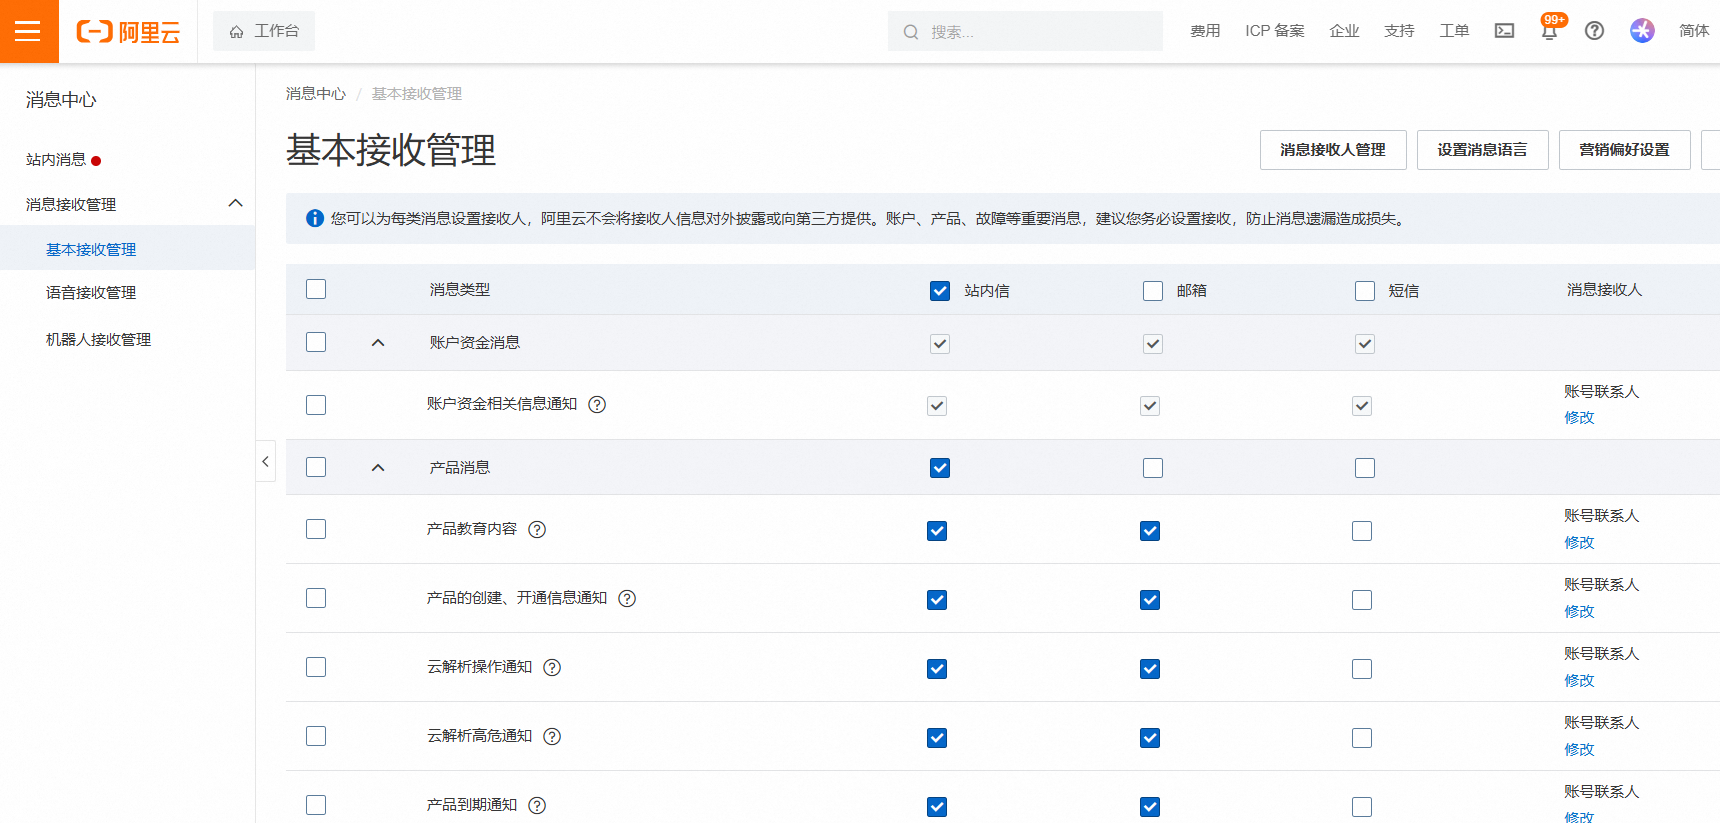The width and height of the screenshot is (1720, 823).
Task: Collapse the left sidebar with the arrow handle
Action: pos(265,461)
